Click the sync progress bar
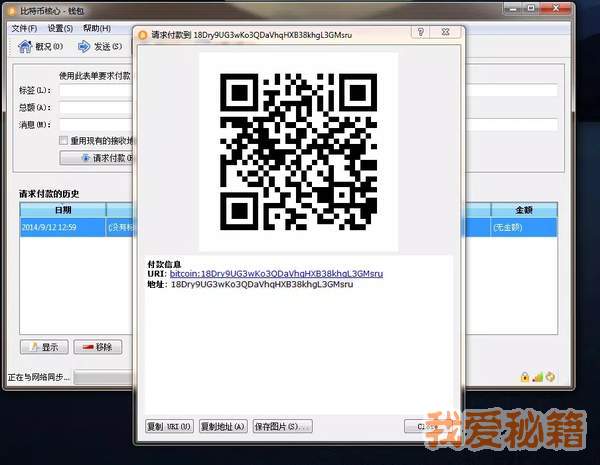 (x=103, y=377)
